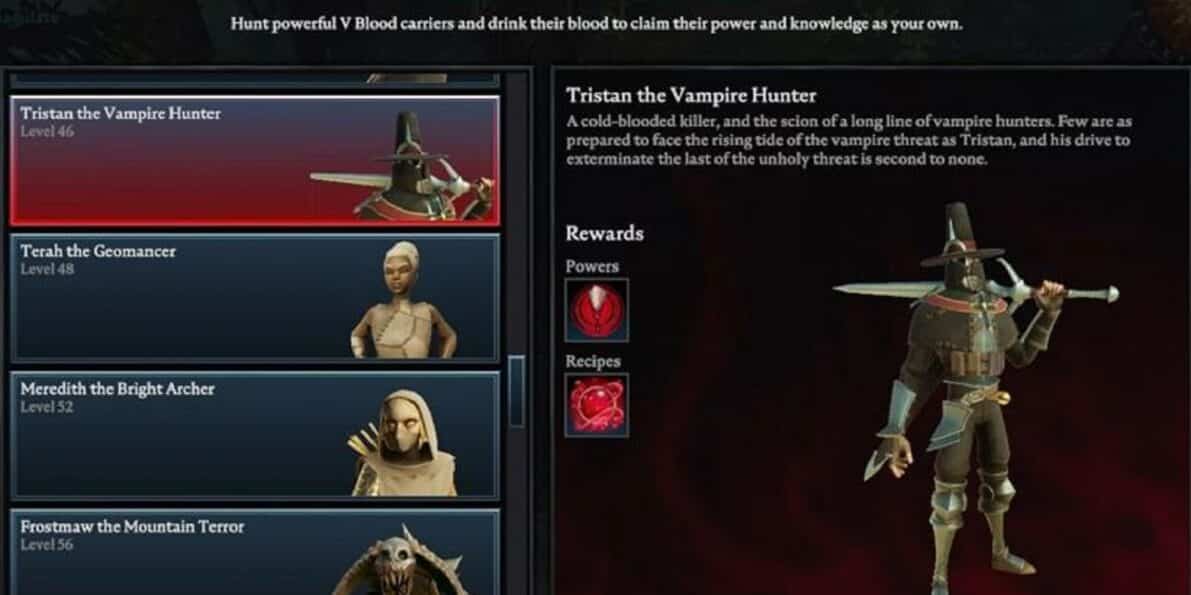Click Frostmaw's skull portrait
This screenshot has width=1191, height=595.
point(400,559)
